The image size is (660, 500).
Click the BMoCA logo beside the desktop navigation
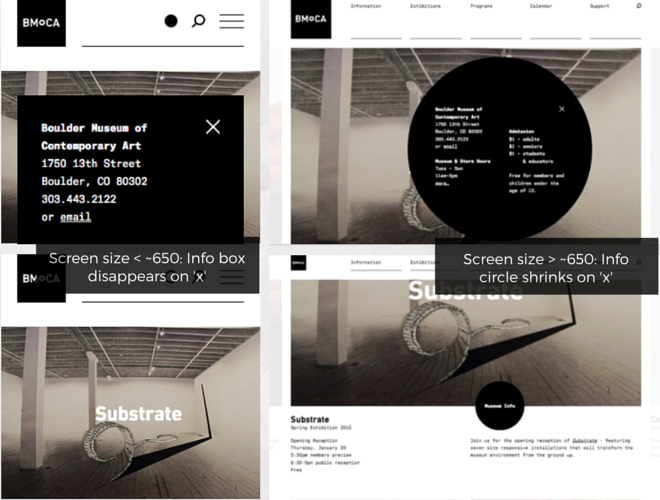311,19
